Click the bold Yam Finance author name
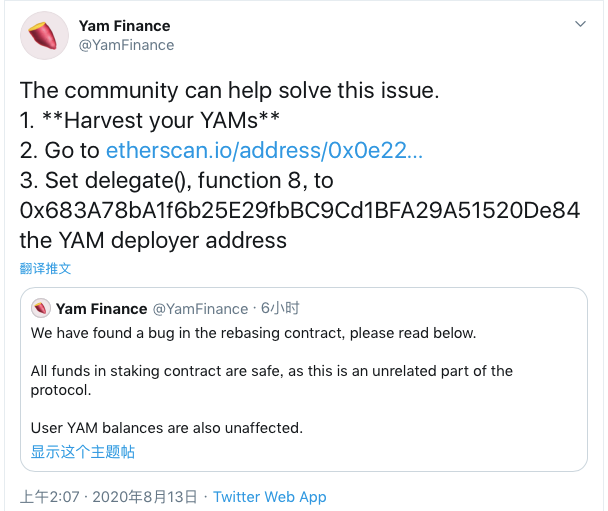Screen dimensions: 608x511 tap(124, 25)
